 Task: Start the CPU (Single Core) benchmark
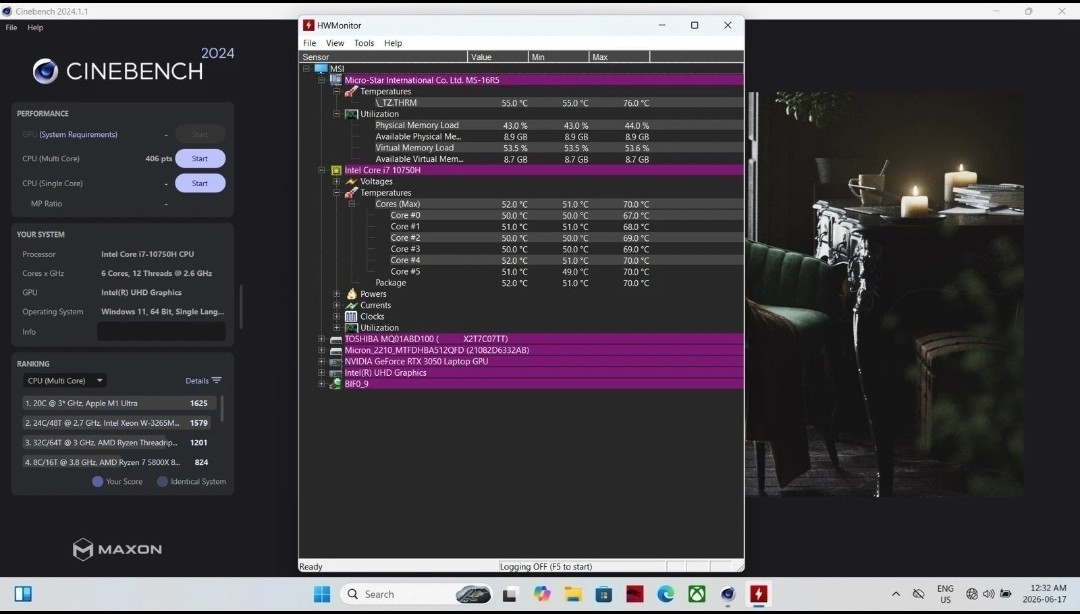(200, 183)
